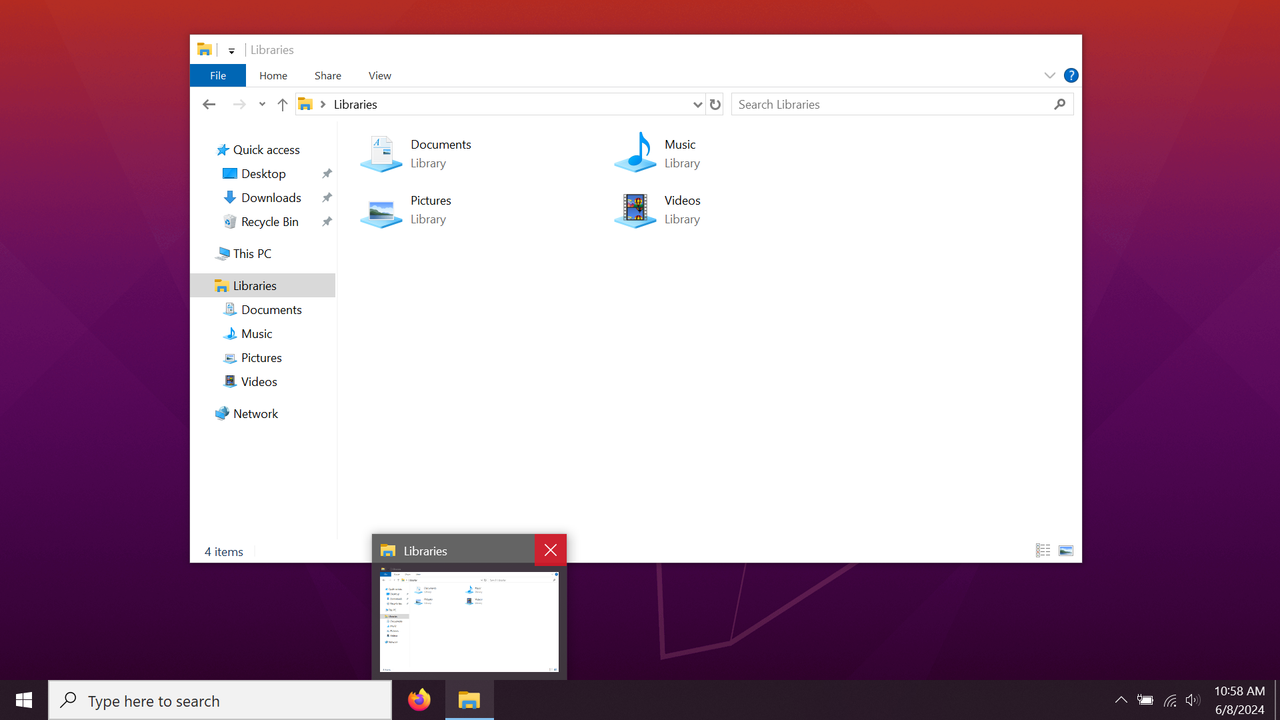Click the search magnifier icon

tap(1060, 104)
